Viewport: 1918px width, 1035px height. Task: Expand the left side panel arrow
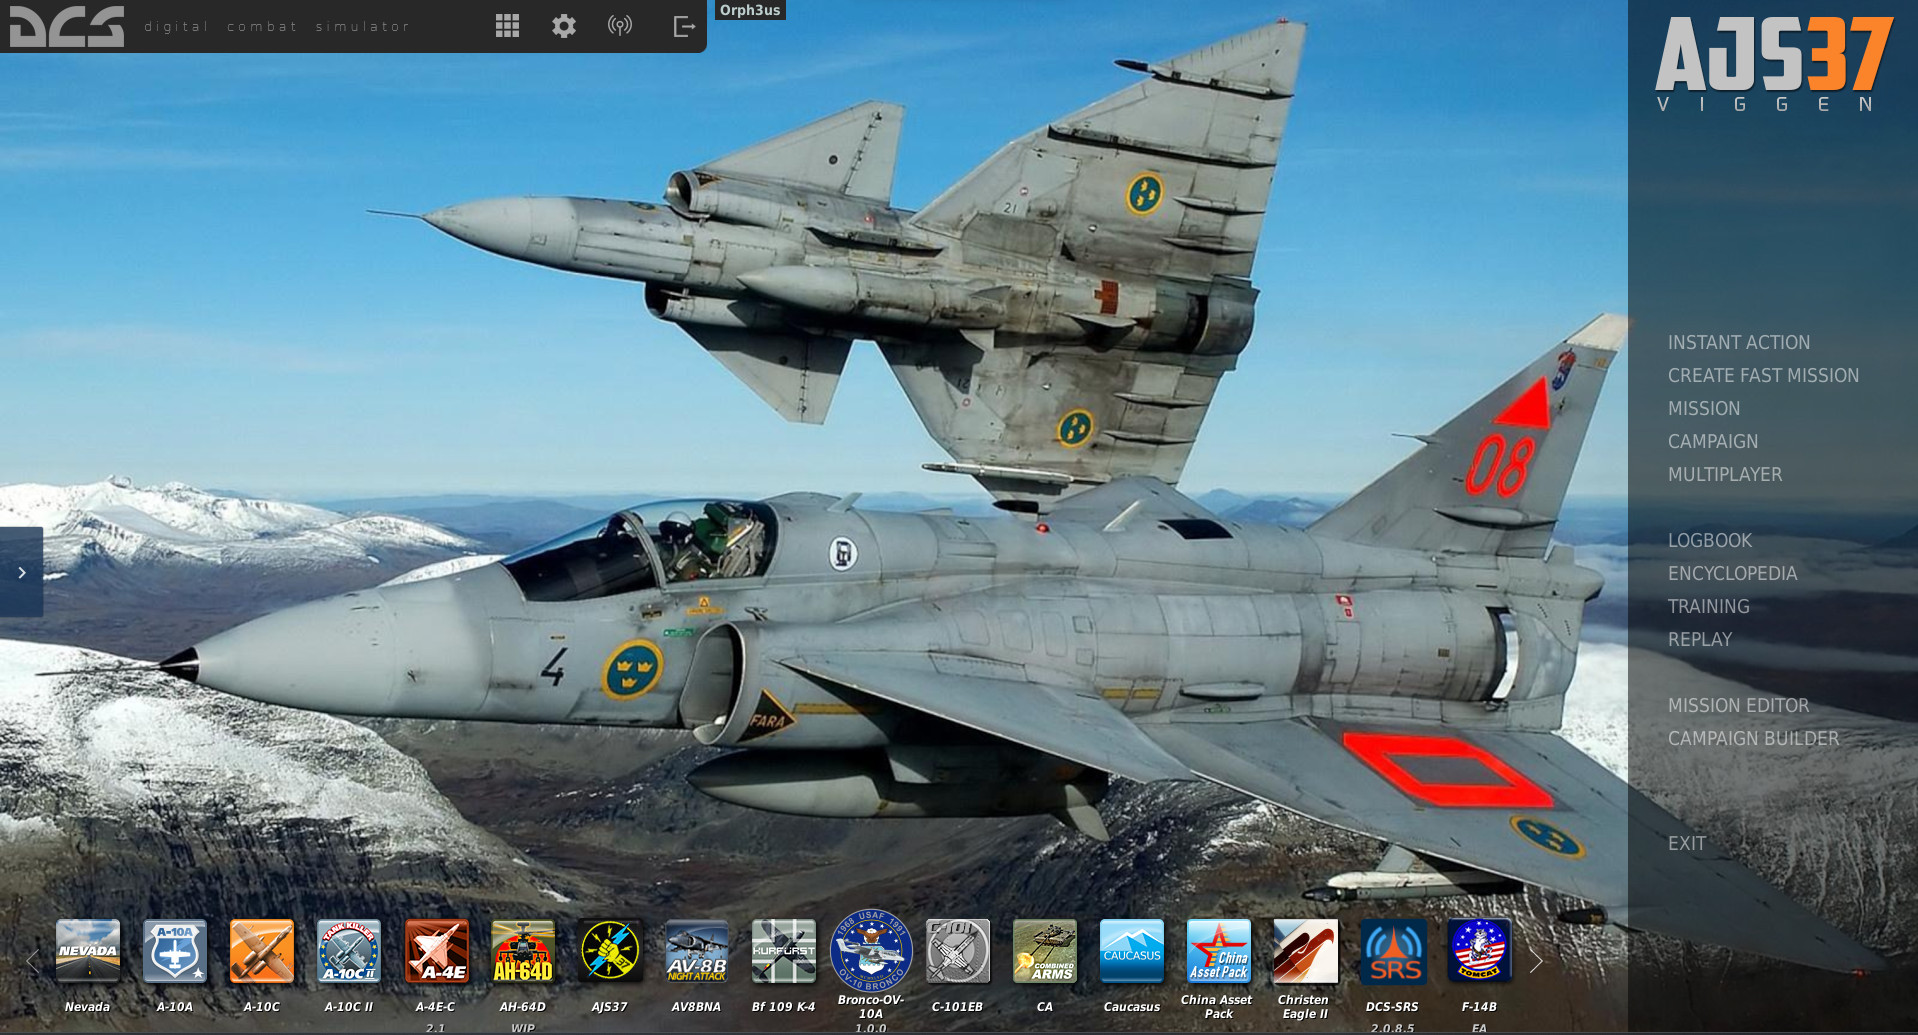click(21, 572)
